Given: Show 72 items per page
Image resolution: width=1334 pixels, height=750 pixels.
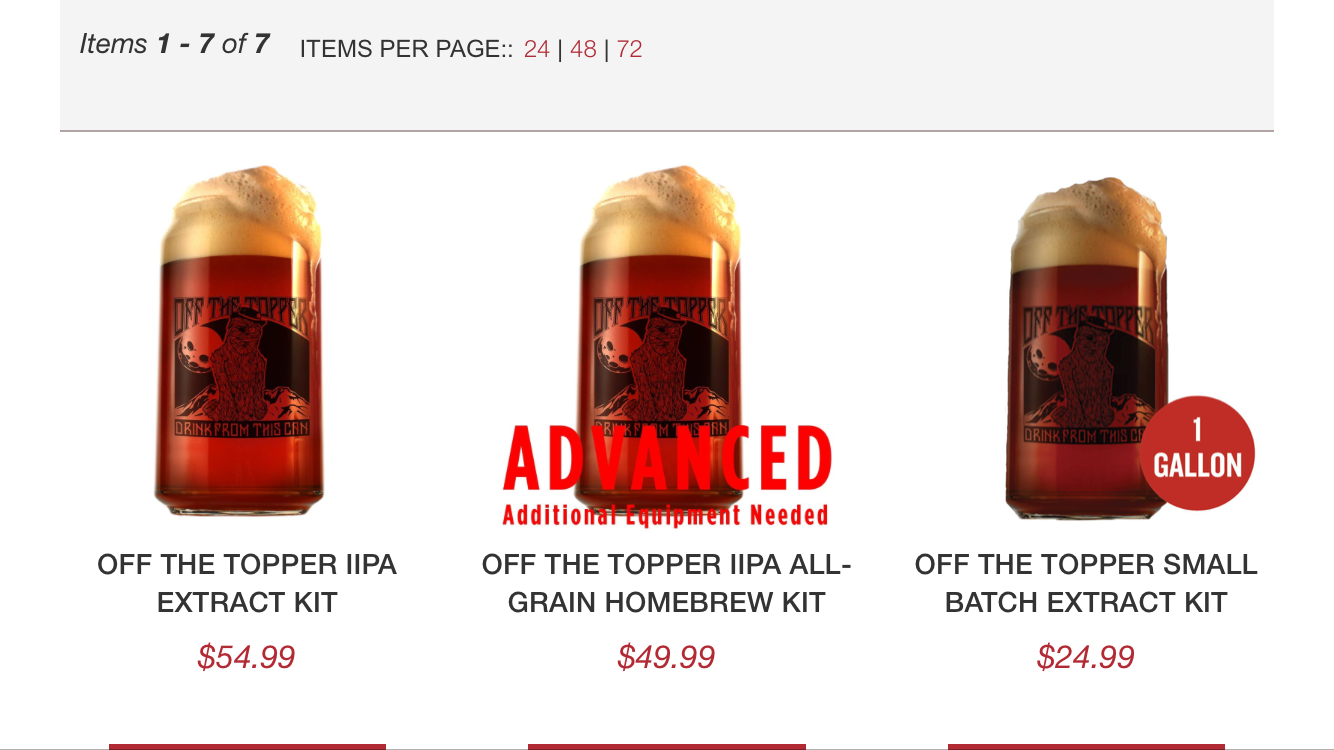Looking at the screenshot, I should click(x=630, y=49).
